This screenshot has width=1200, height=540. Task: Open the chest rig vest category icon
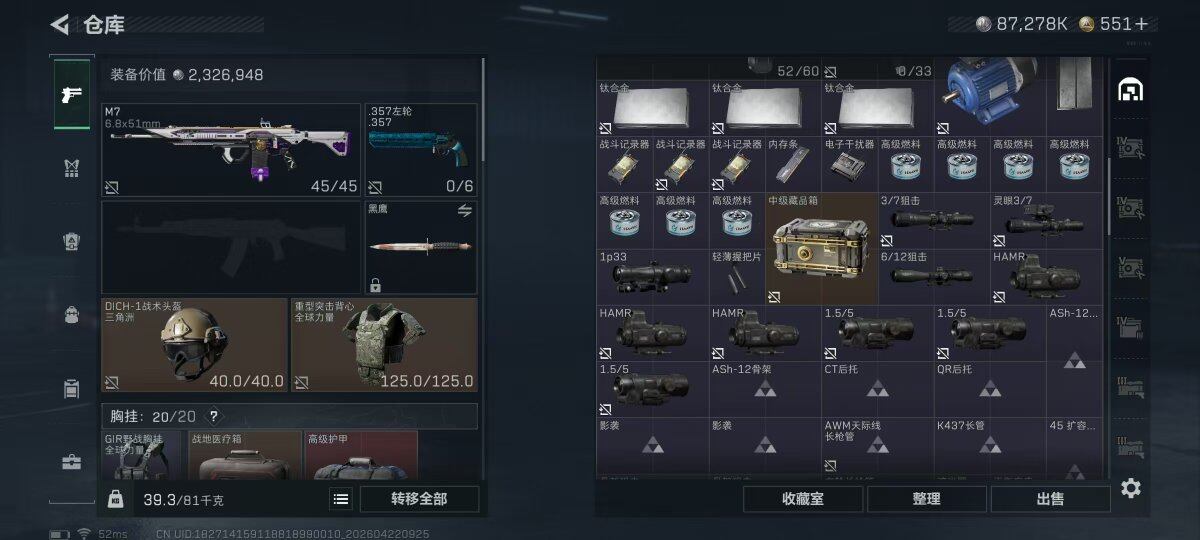[71, 168]
